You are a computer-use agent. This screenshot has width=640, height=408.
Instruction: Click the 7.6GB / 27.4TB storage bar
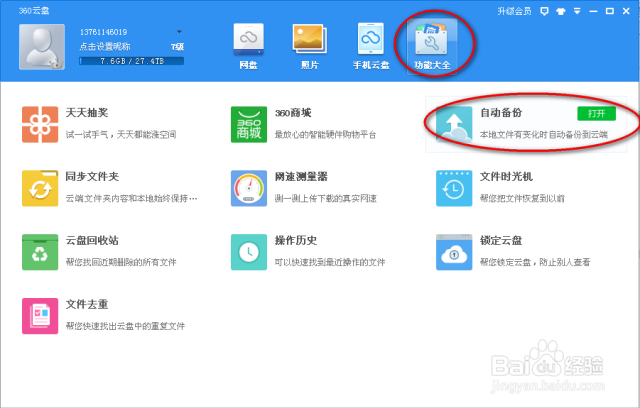click(131, 61)
